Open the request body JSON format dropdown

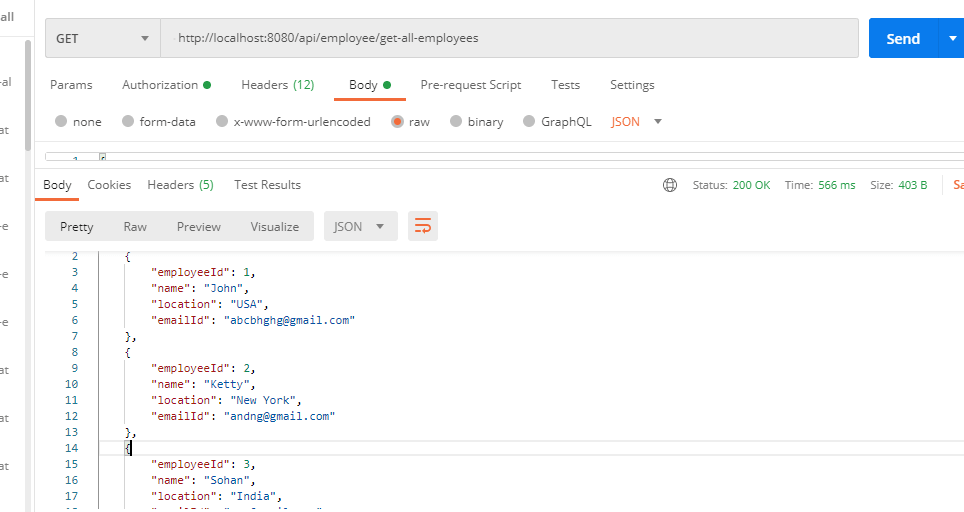tap(636, 122)
